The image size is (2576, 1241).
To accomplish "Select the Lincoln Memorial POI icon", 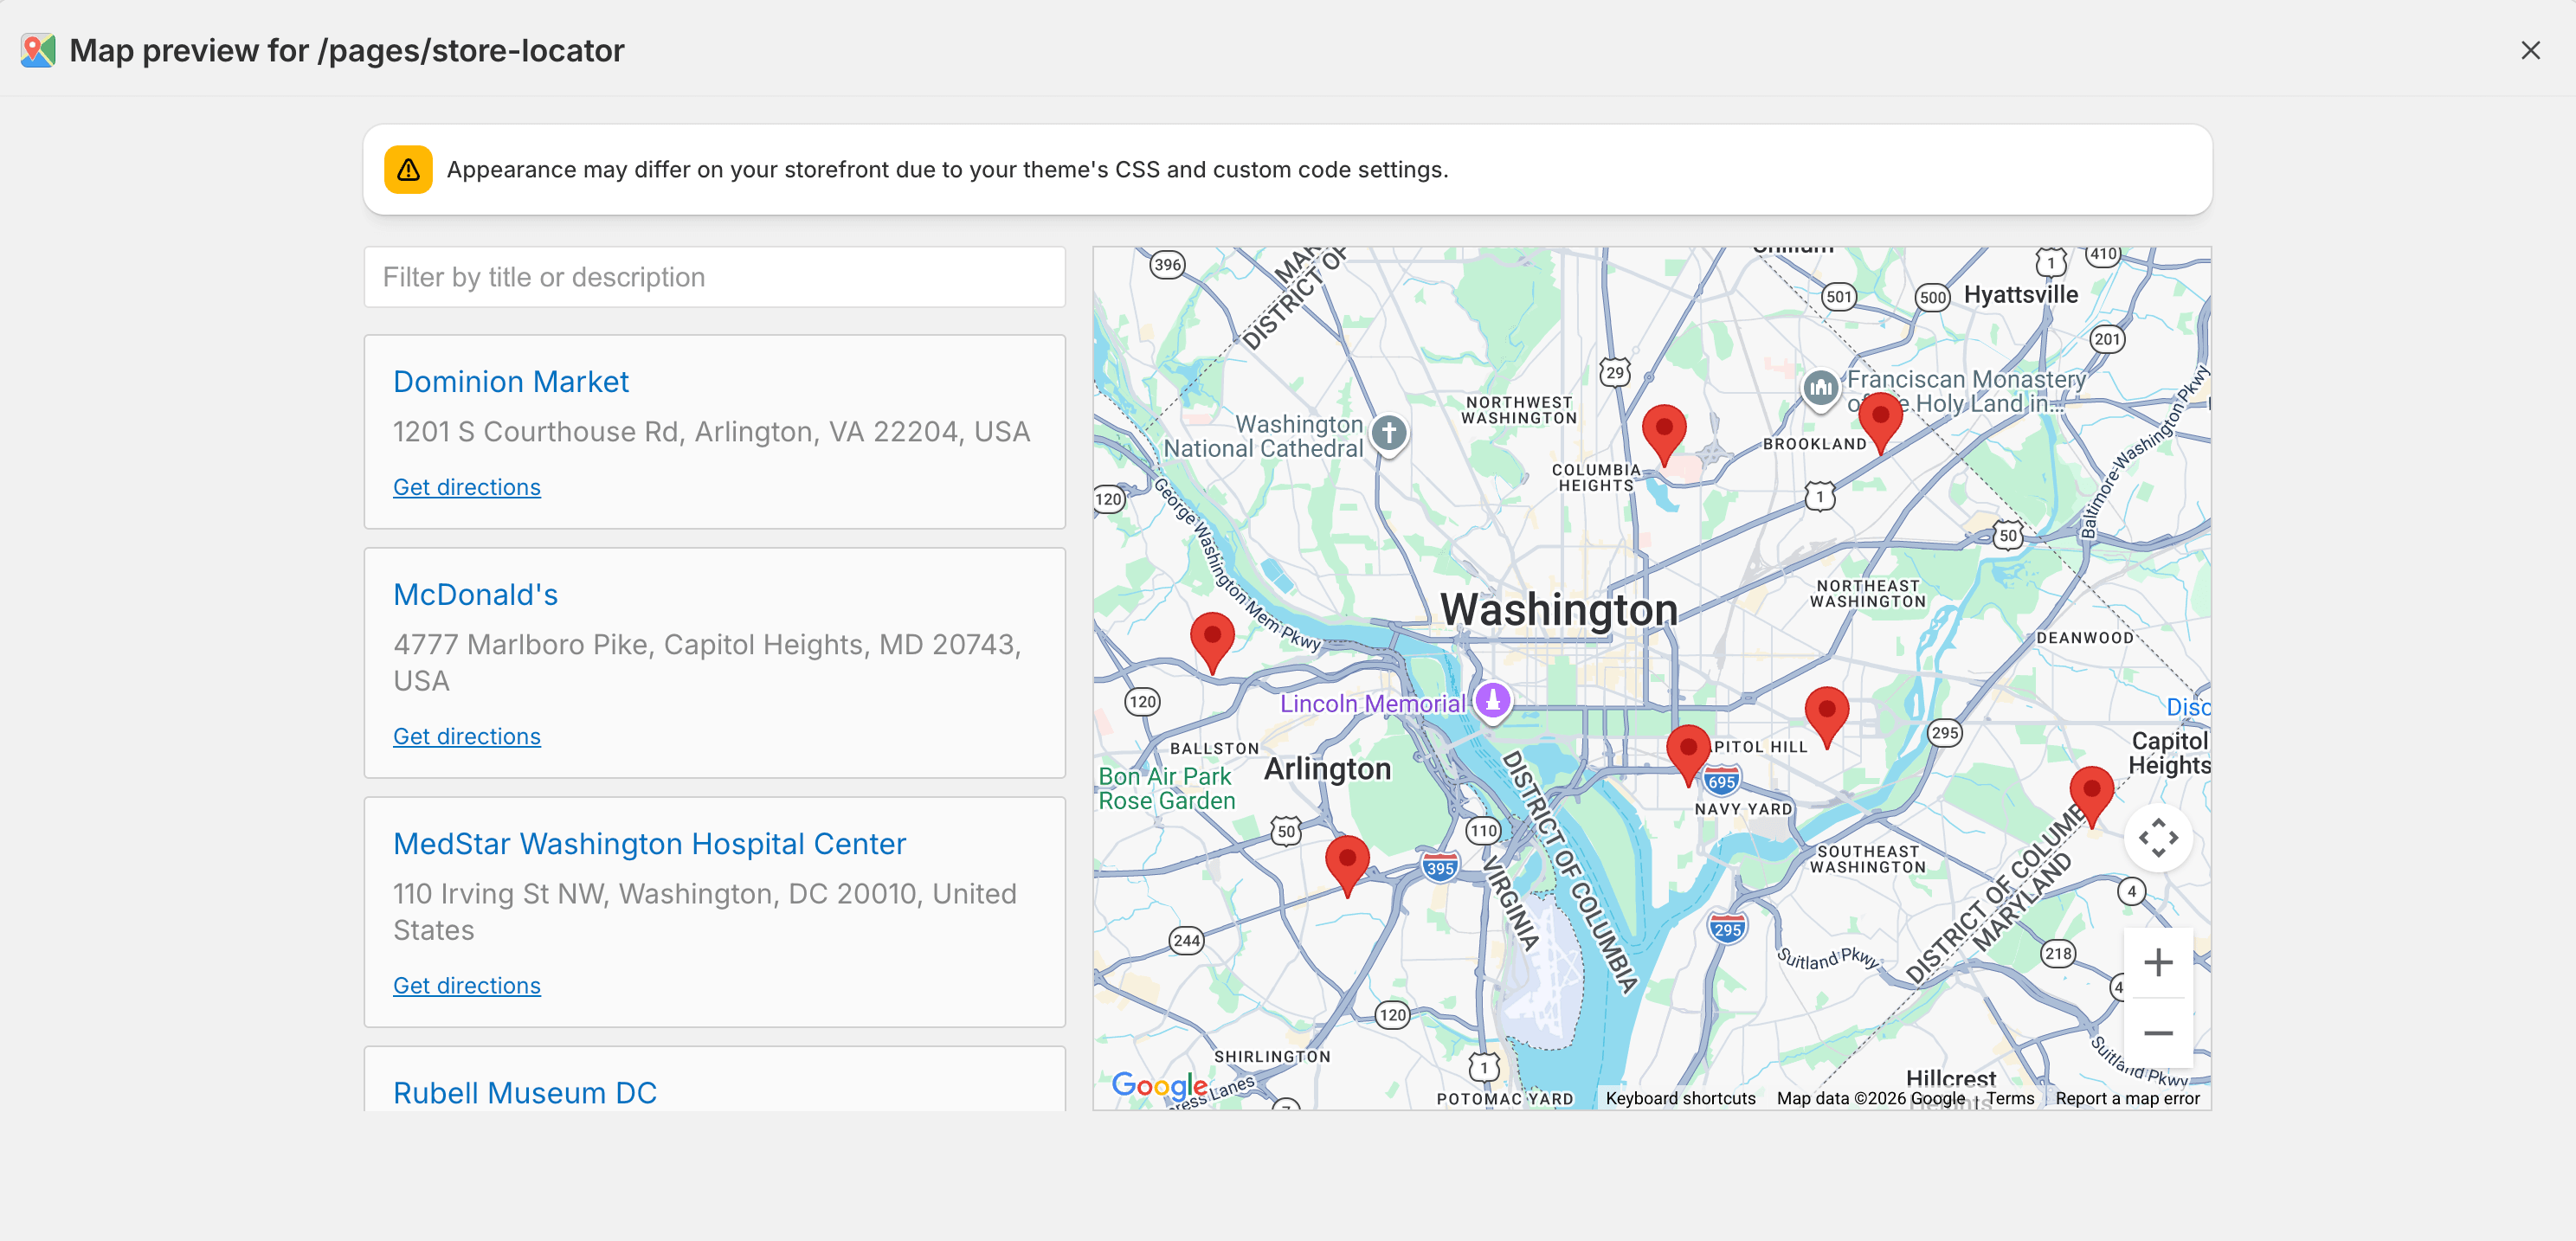I will click(1492, 701).
